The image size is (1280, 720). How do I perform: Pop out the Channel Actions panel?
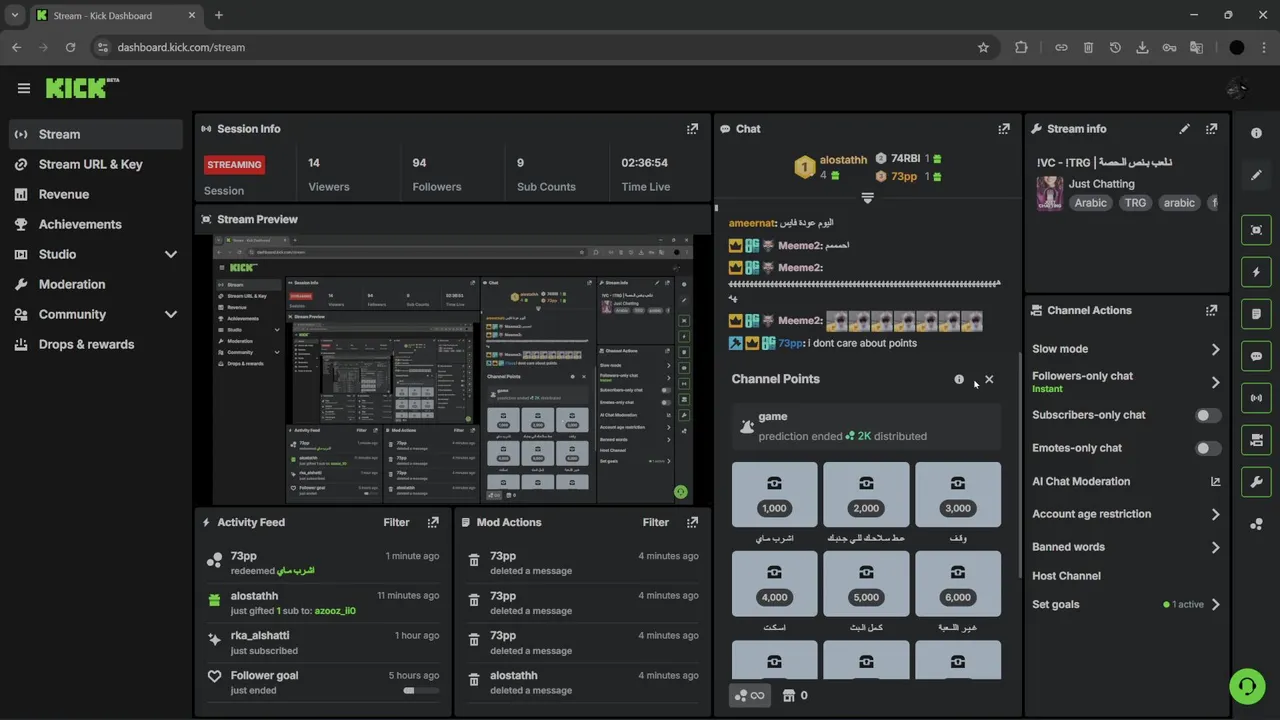[x=1212, y=311]
